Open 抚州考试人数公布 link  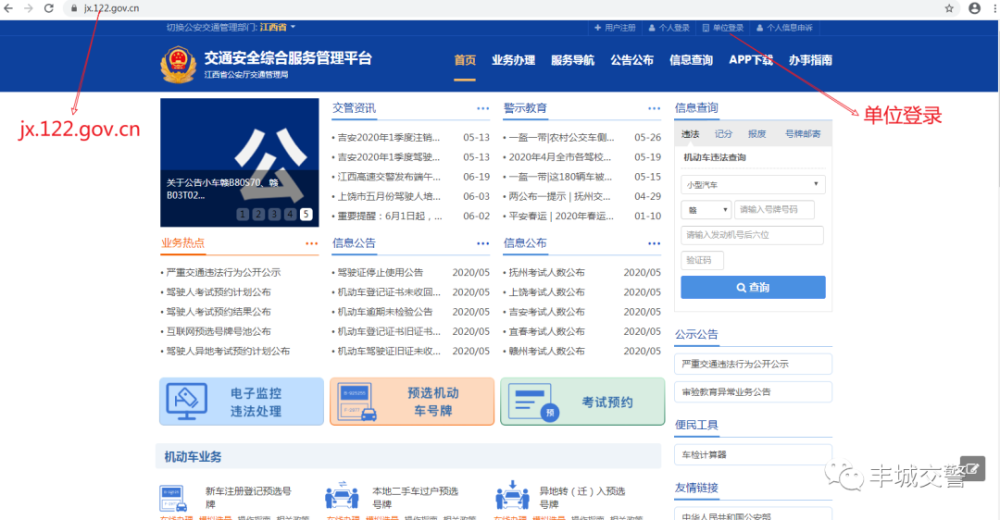[x=547, y=272]
